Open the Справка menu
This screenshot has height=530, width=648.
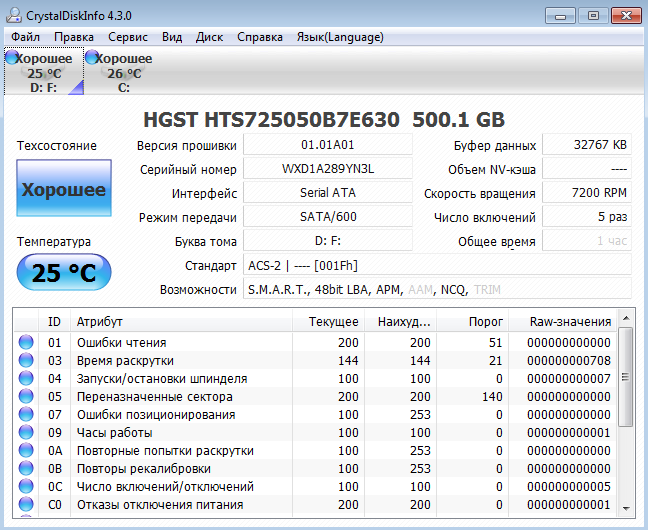pyautogui.click(x=260, y=37)
